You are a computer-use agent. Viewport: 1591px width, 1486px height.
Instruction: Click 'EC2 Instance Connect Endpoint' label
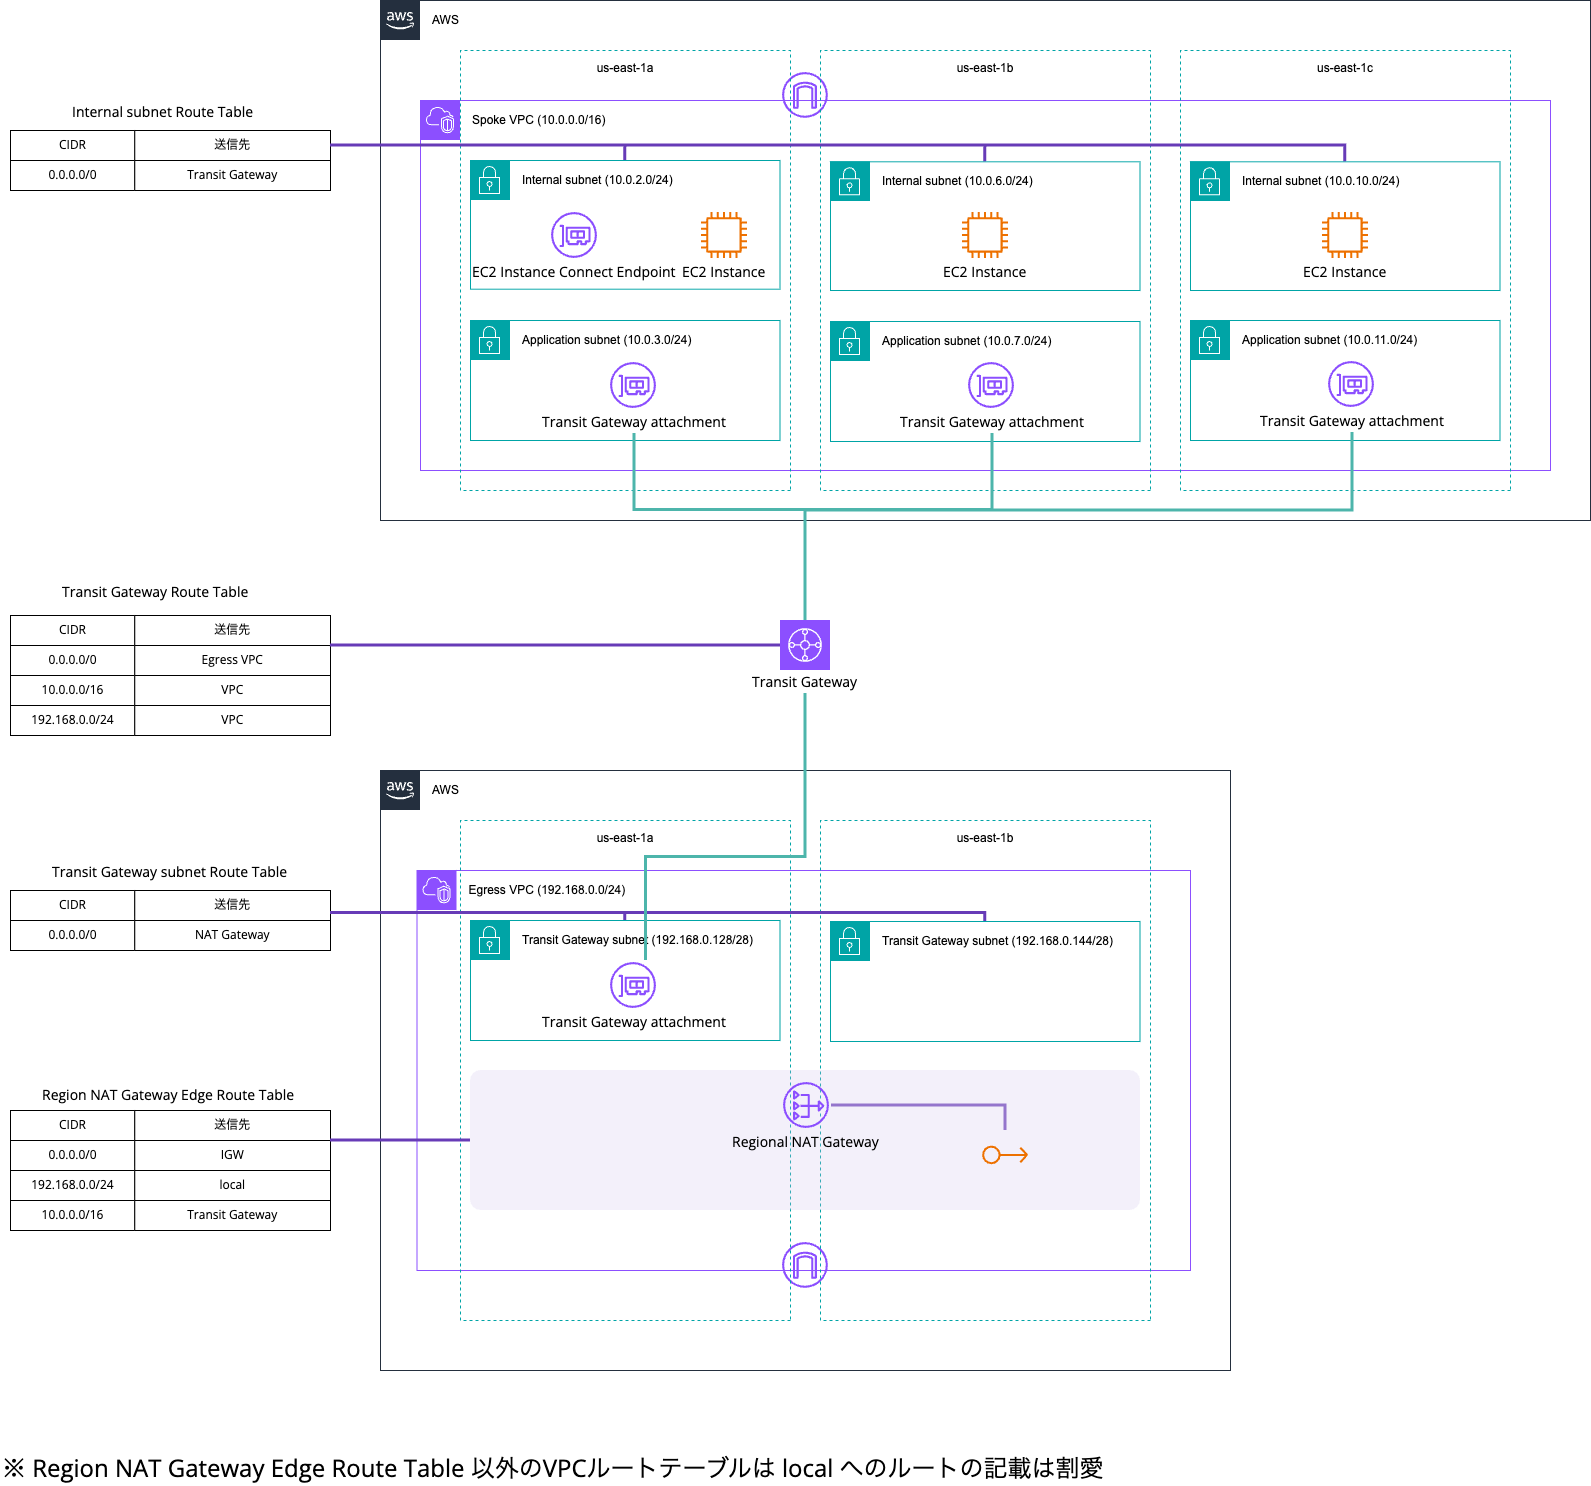[573, 272]
